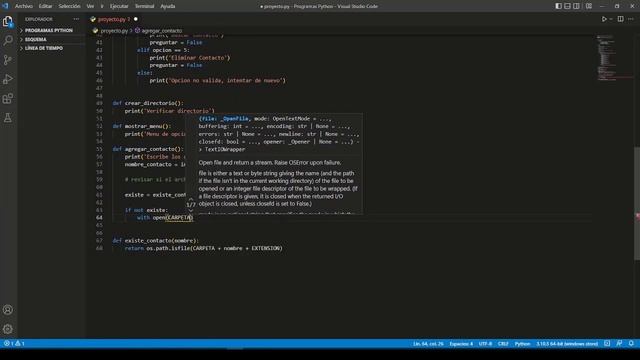Click 'Opcion no valida' print statement
640x360 pixels.
(x=217, y=80)
